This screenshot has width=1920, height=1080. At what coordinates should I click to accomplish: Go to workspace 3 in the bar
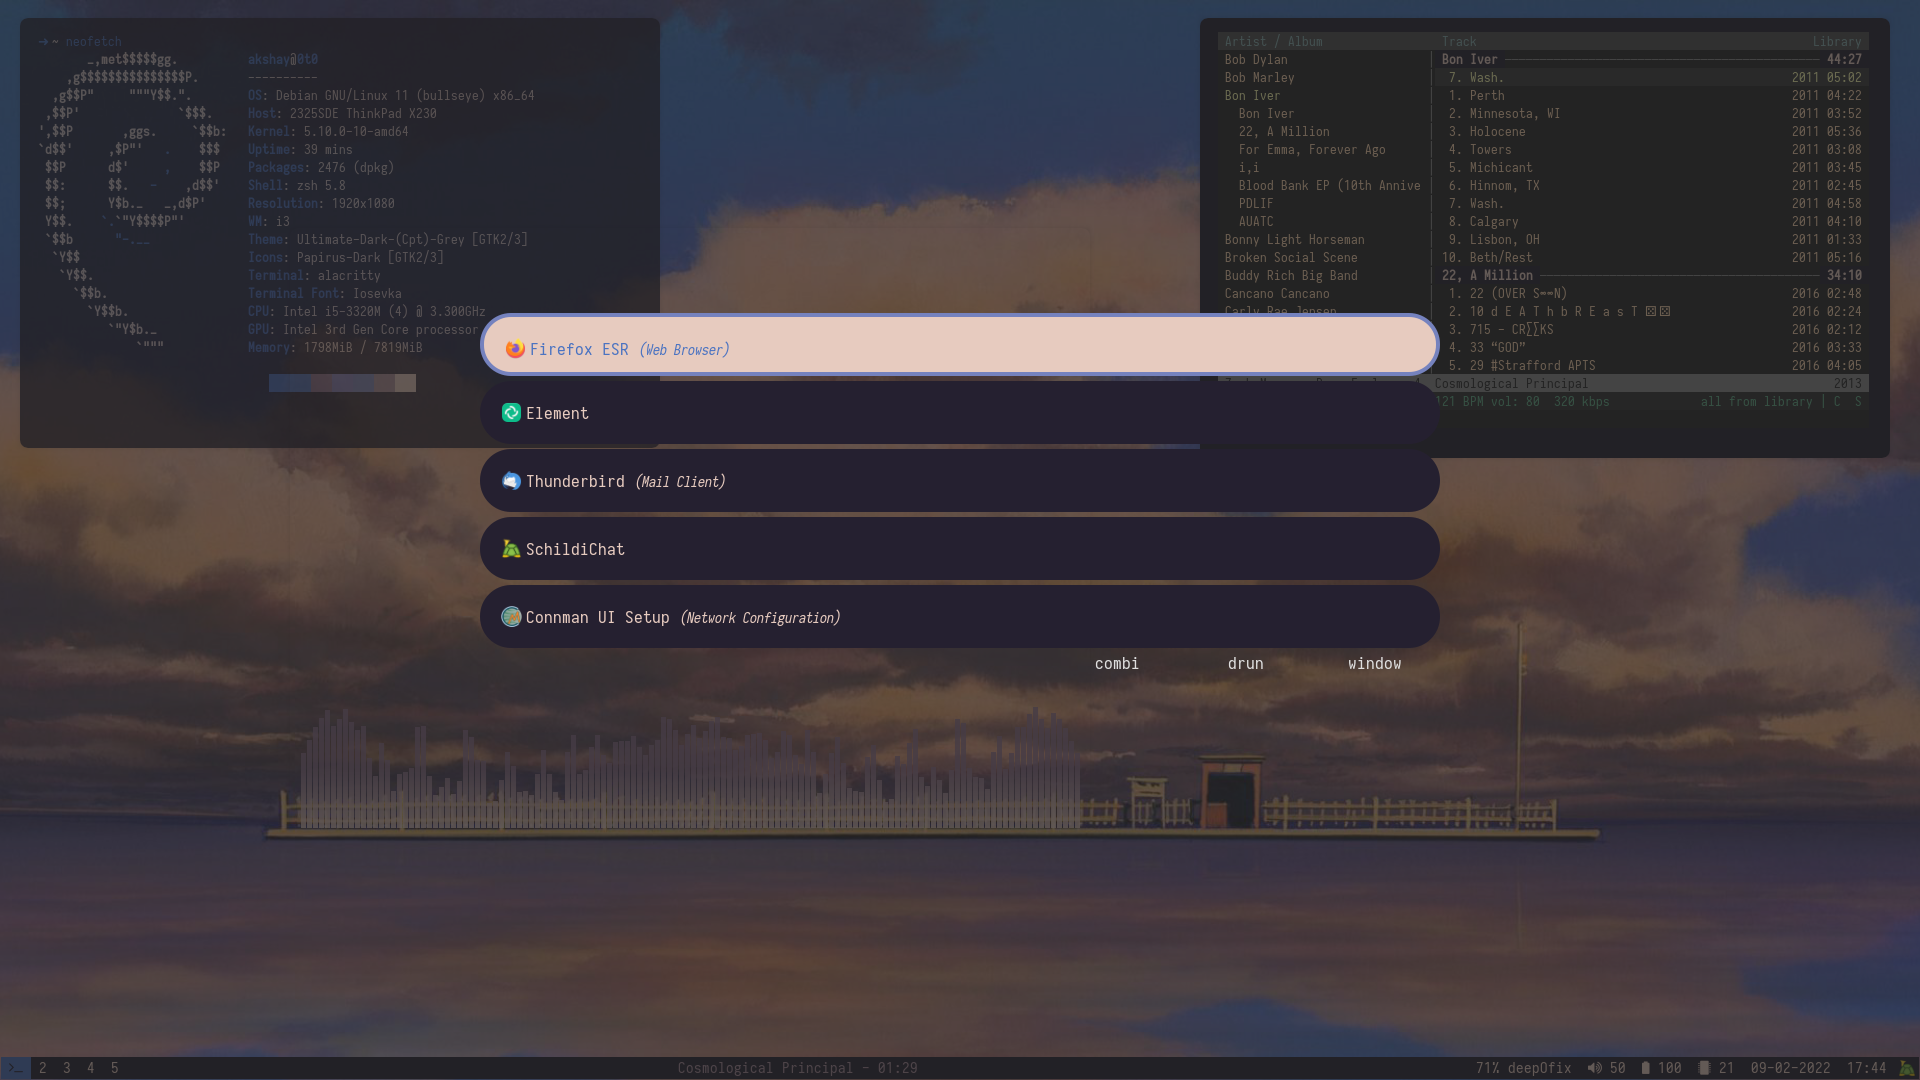tap(67, 1068)
